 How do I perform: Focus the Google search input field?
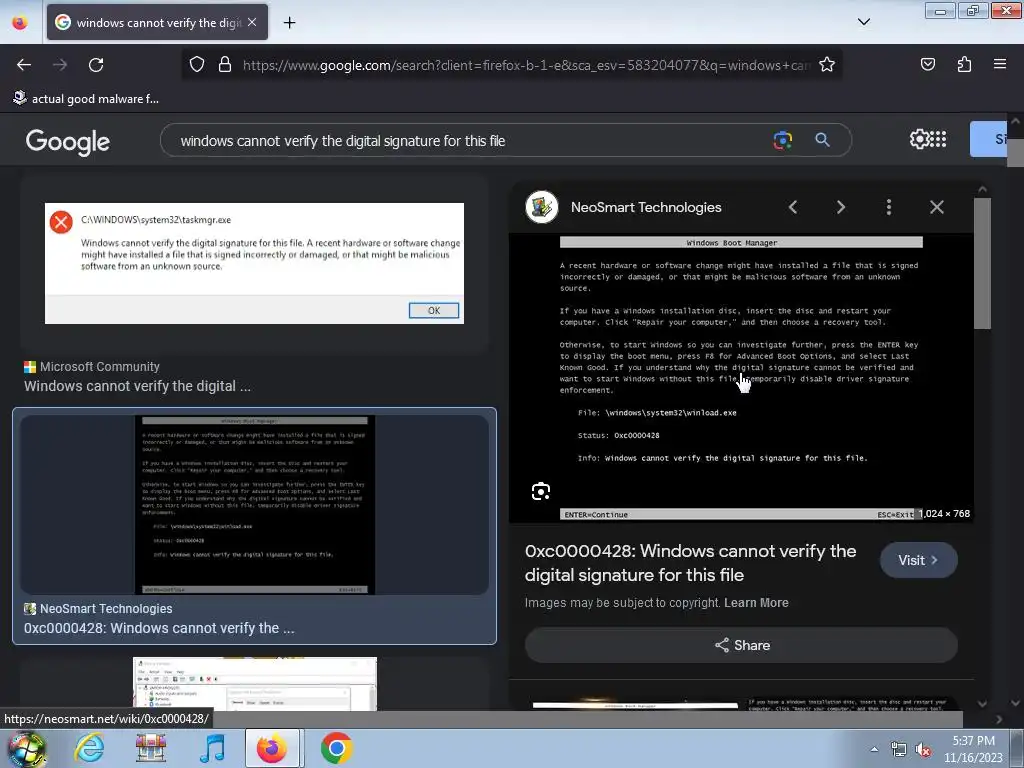[x=470, y=140]
